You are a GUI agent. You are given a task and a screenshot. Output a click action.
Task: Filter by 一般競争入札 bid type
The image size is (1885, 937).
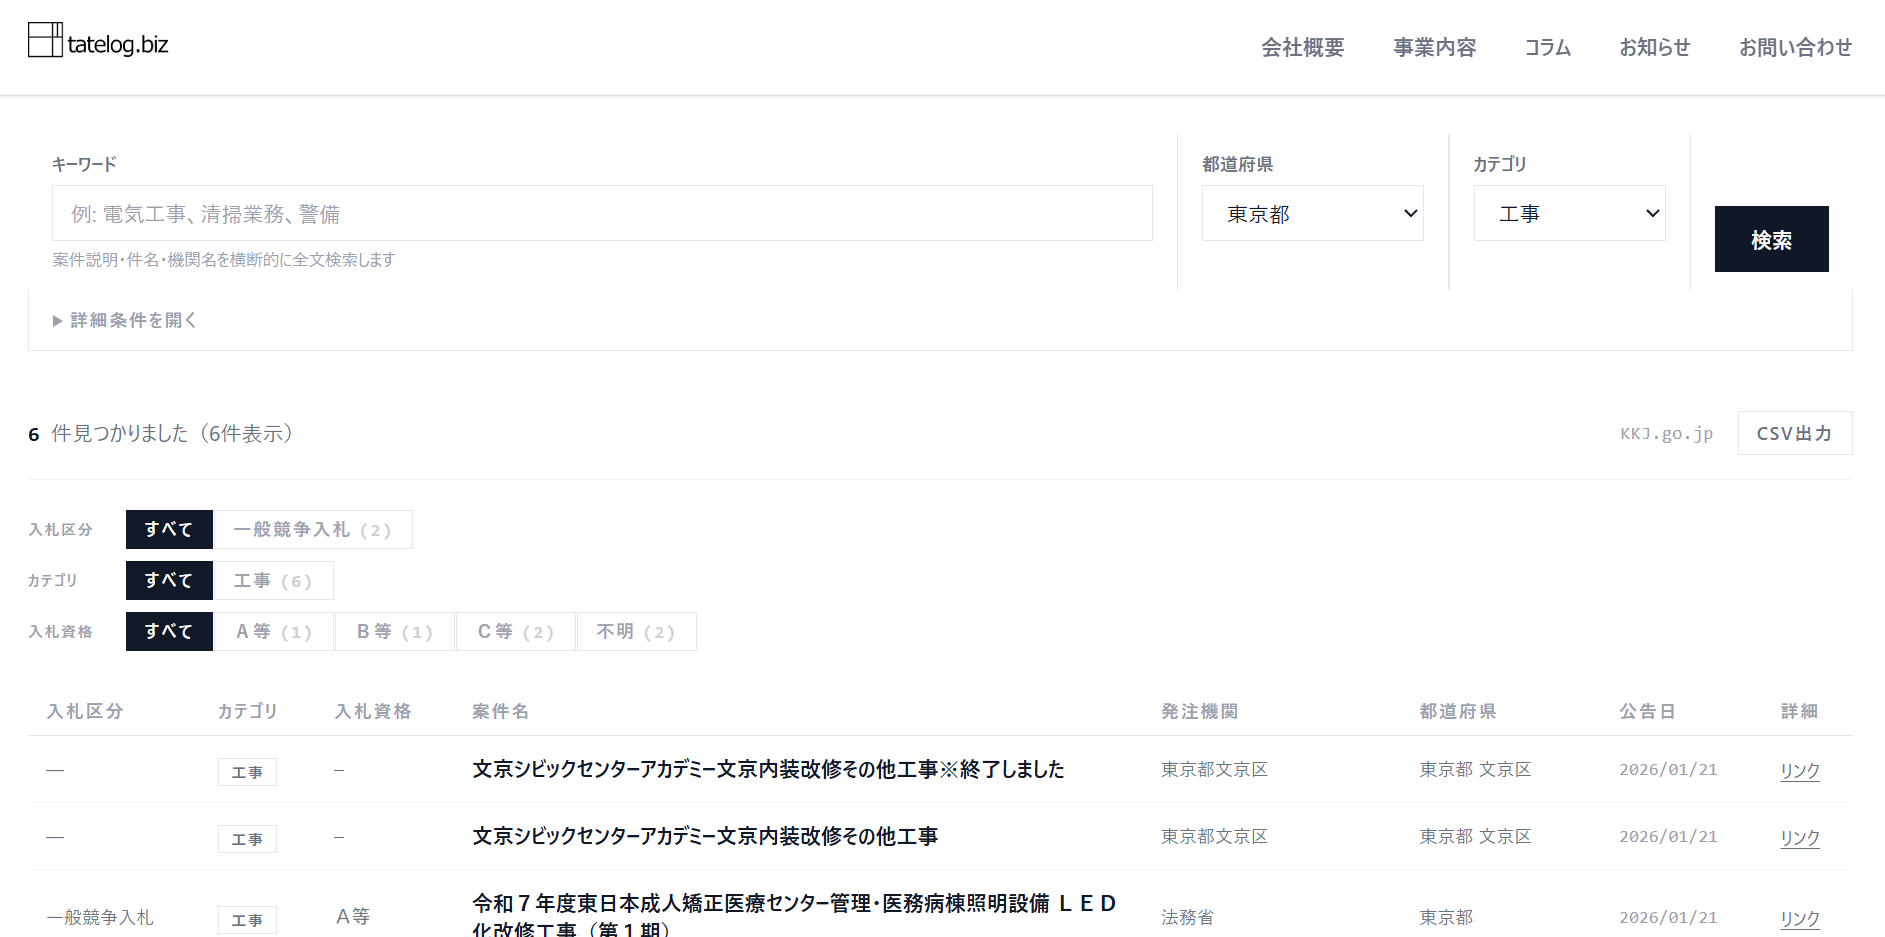[313, 529]
